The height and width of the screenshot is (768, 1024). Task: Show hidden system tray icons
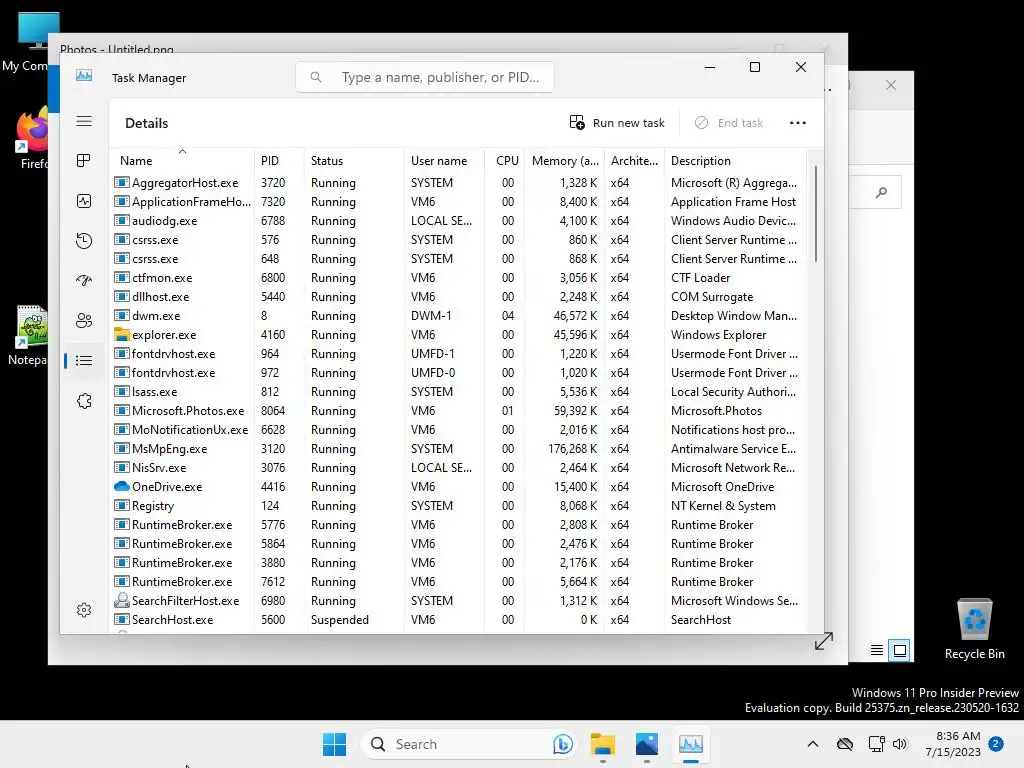coord(812,744)
